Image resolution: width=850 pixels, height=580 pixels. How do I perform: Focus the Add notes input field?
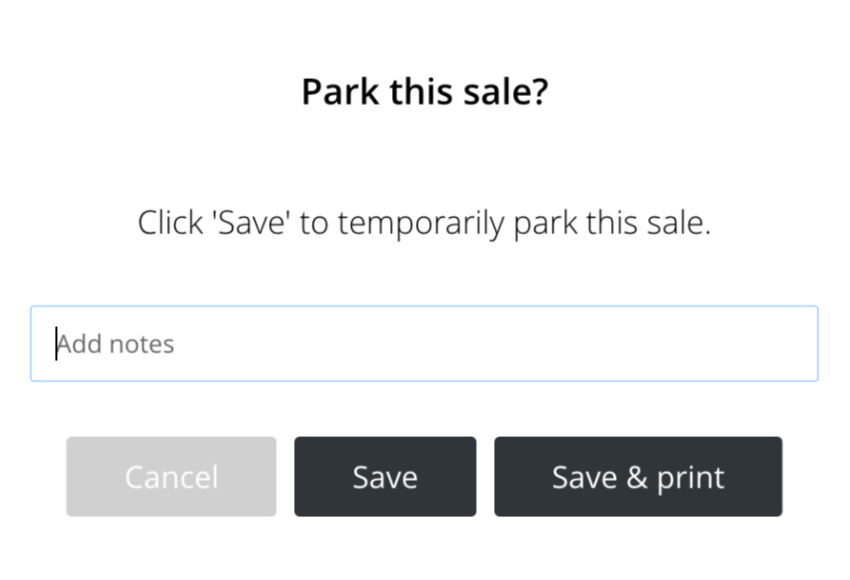pyautogui.click(x=424, y=344)
